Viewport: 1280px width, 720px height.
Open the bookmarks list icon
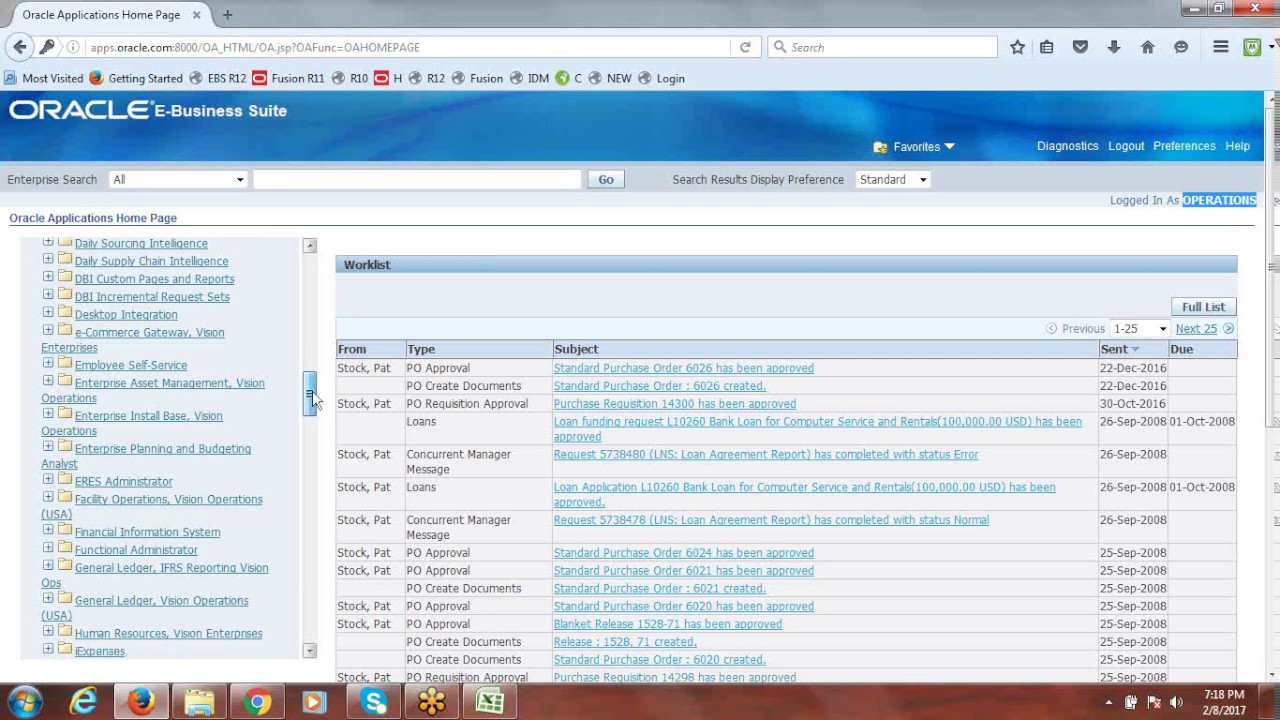coord(1047,47)
